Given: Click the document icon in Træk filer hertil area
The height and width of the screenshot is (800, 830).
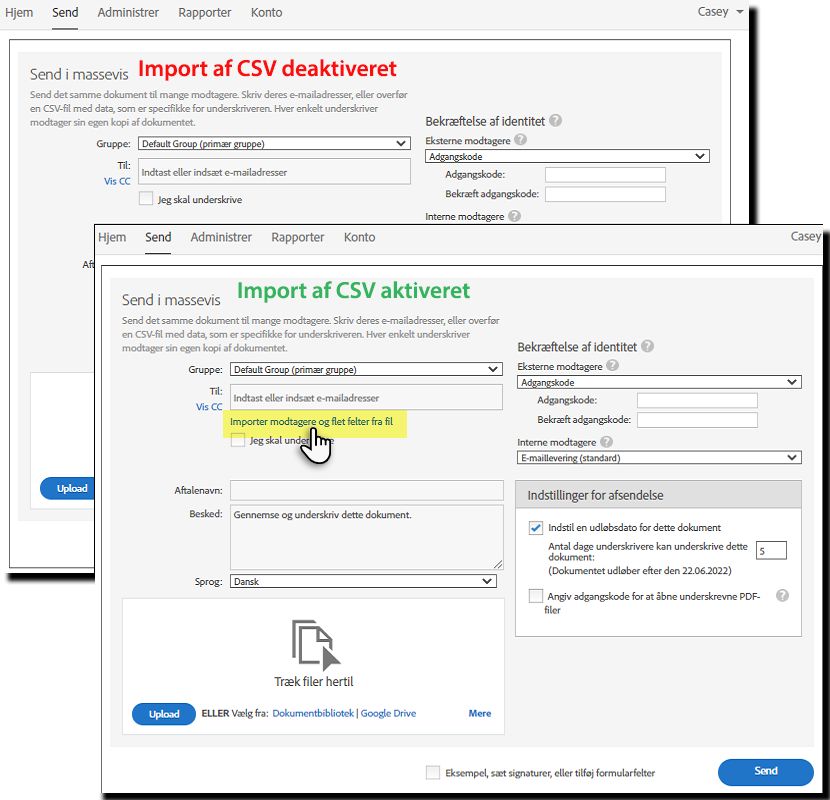Looking at the screenshot, I should pyautogui.click(x=313, y=645).
